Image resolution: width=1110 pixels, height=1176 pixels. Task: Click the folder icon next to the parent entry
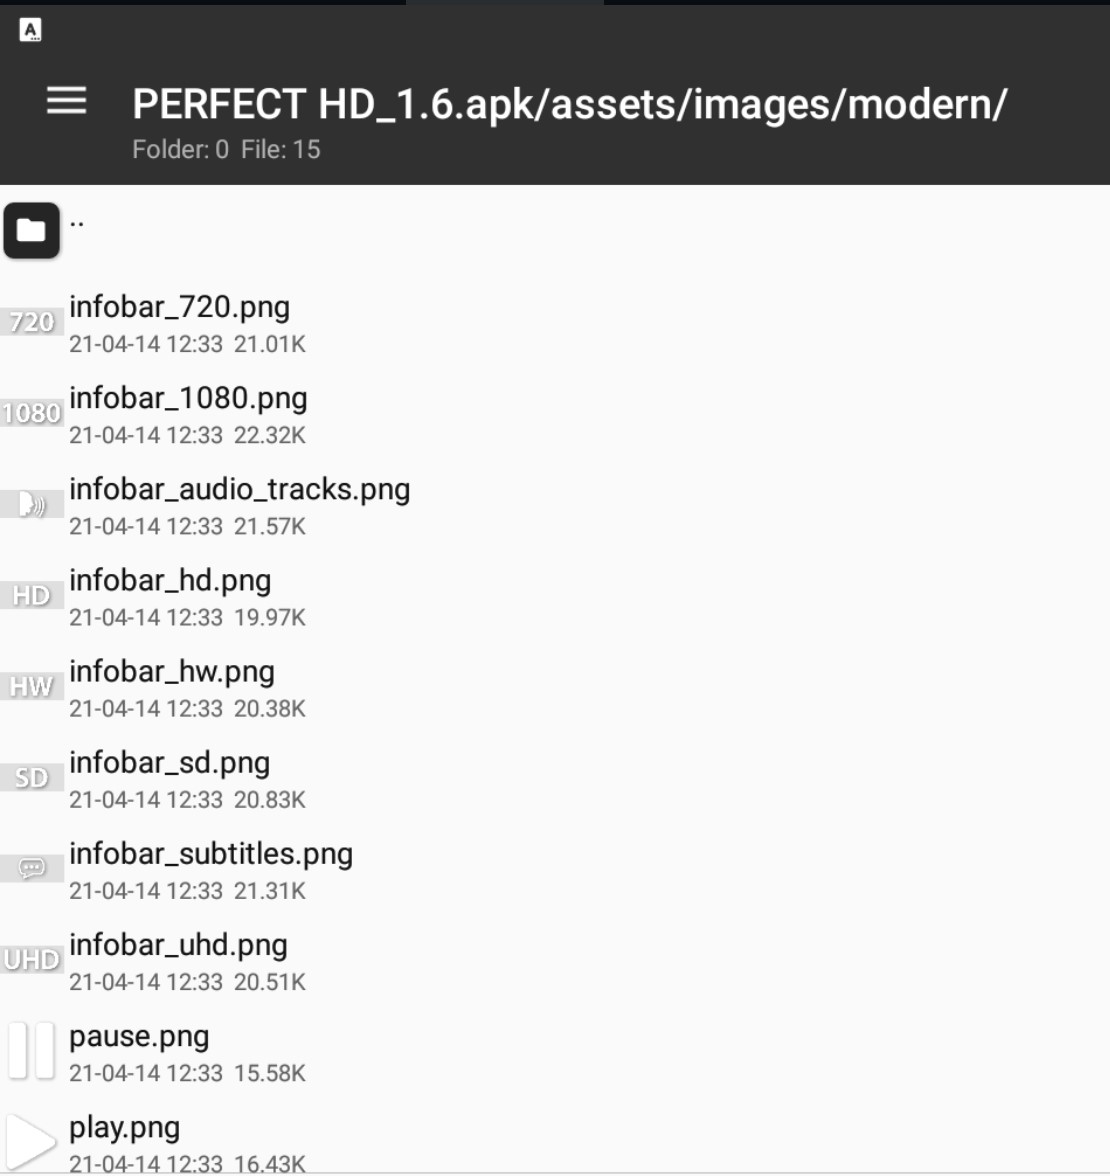(x=31, y=229)
